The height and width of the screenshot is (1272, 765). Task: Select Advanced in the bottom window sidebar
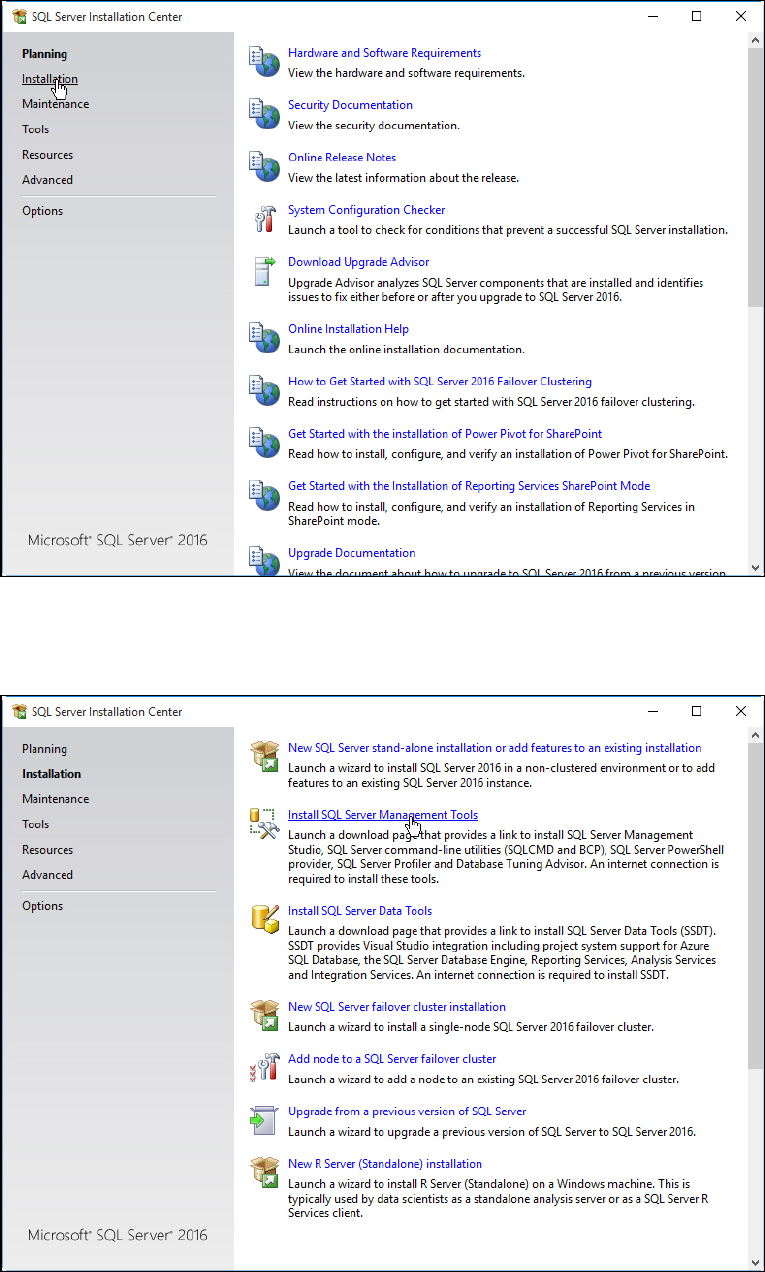point(47,875)
